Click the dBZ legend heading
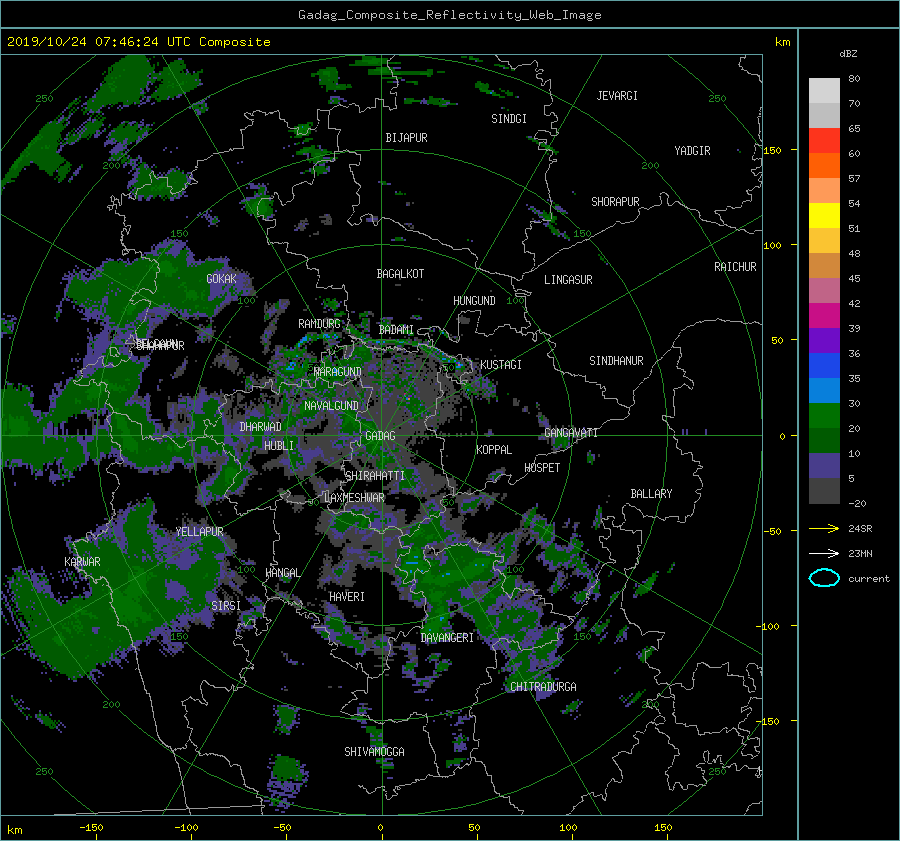Viewport: 900px width, 841px height. 848,53
